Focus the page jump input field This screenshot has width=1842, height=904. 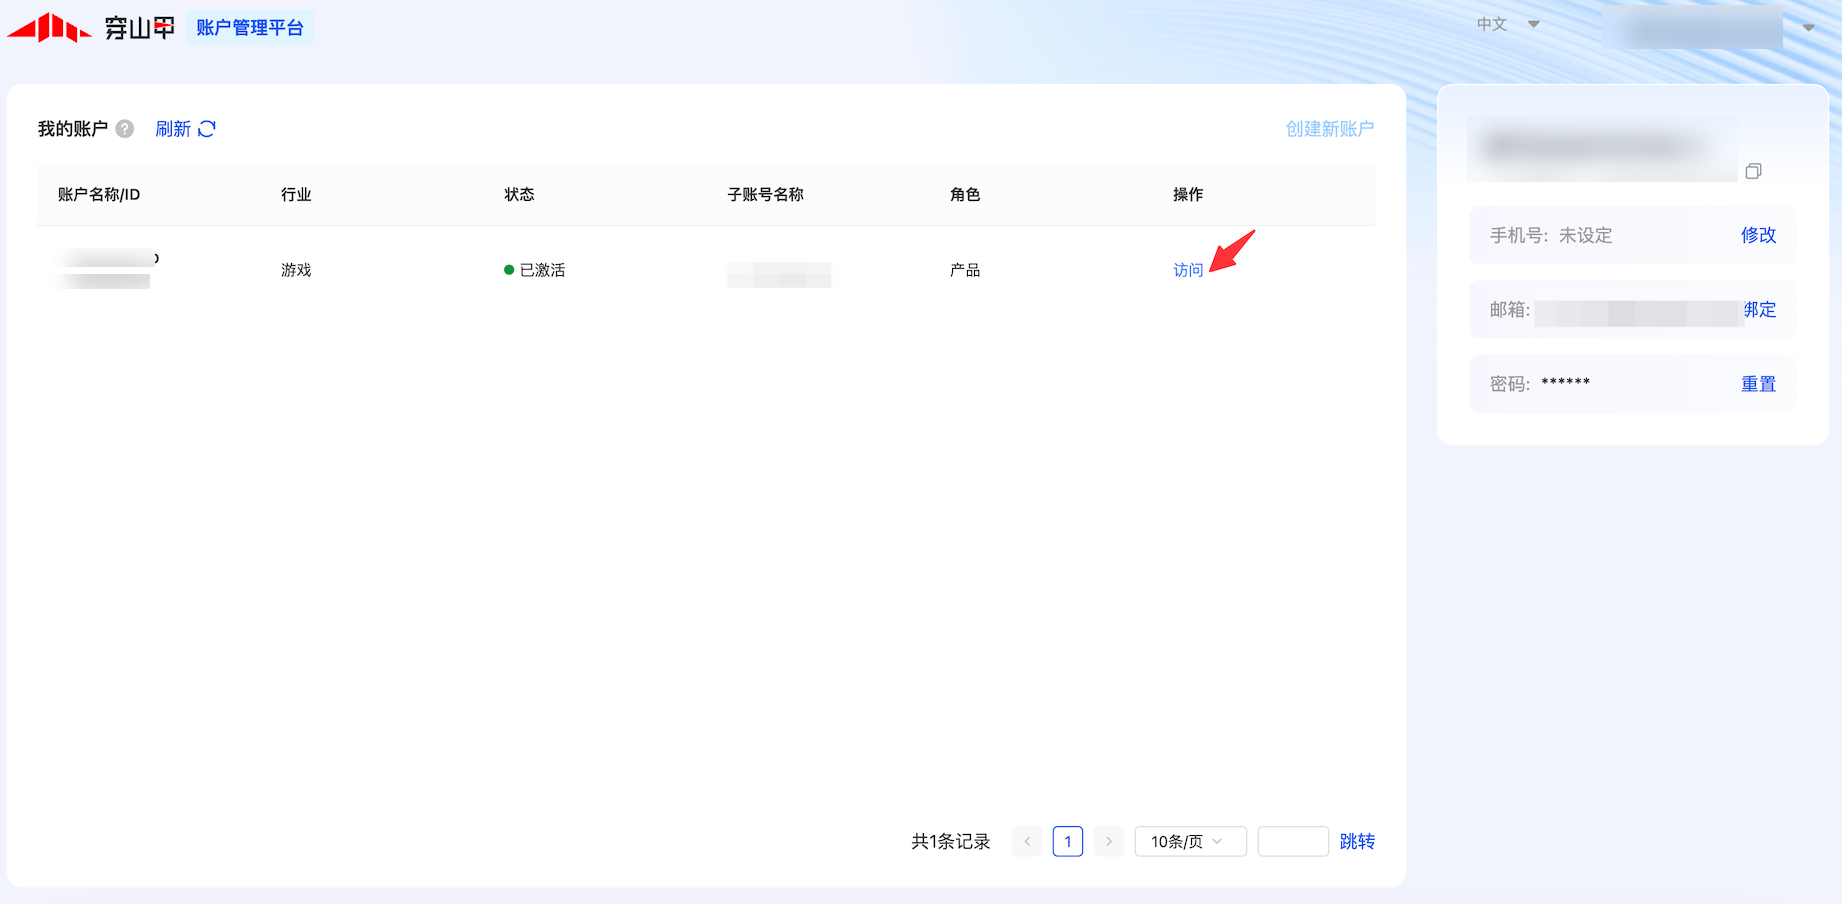(x=1292, y=842)
